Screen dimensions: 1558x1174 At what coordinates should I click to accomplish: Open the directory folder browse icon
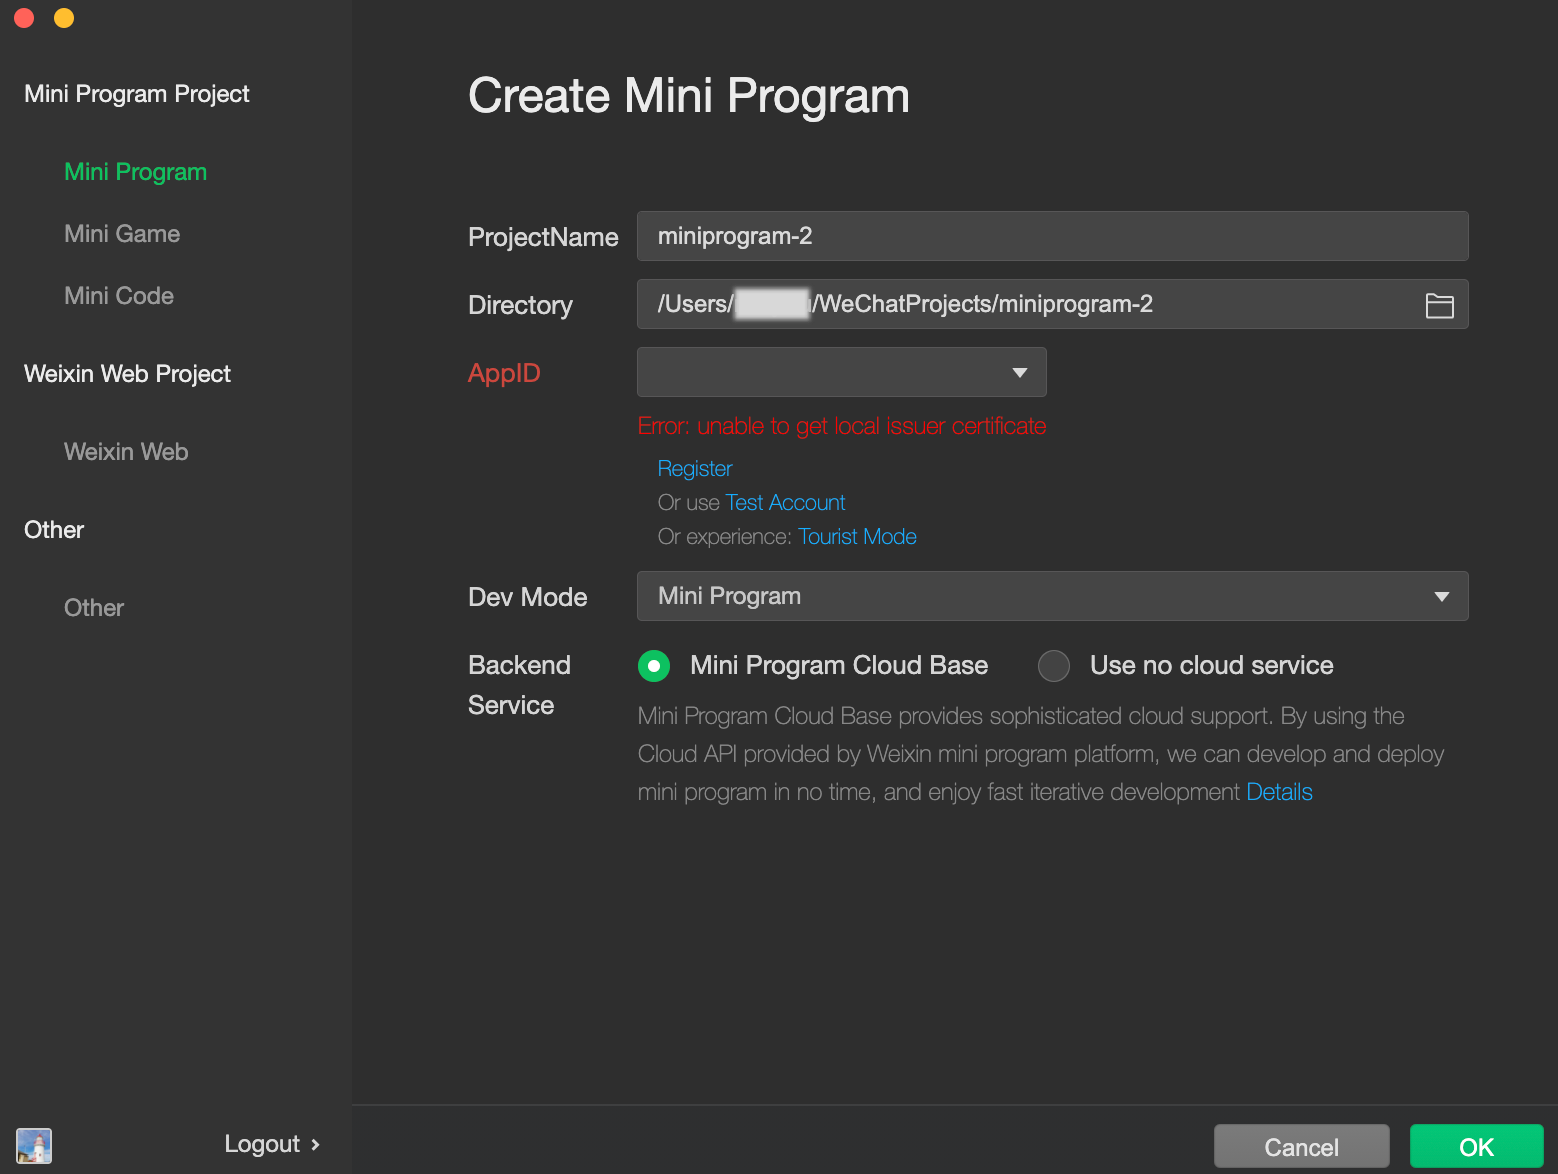point(1439,305)
